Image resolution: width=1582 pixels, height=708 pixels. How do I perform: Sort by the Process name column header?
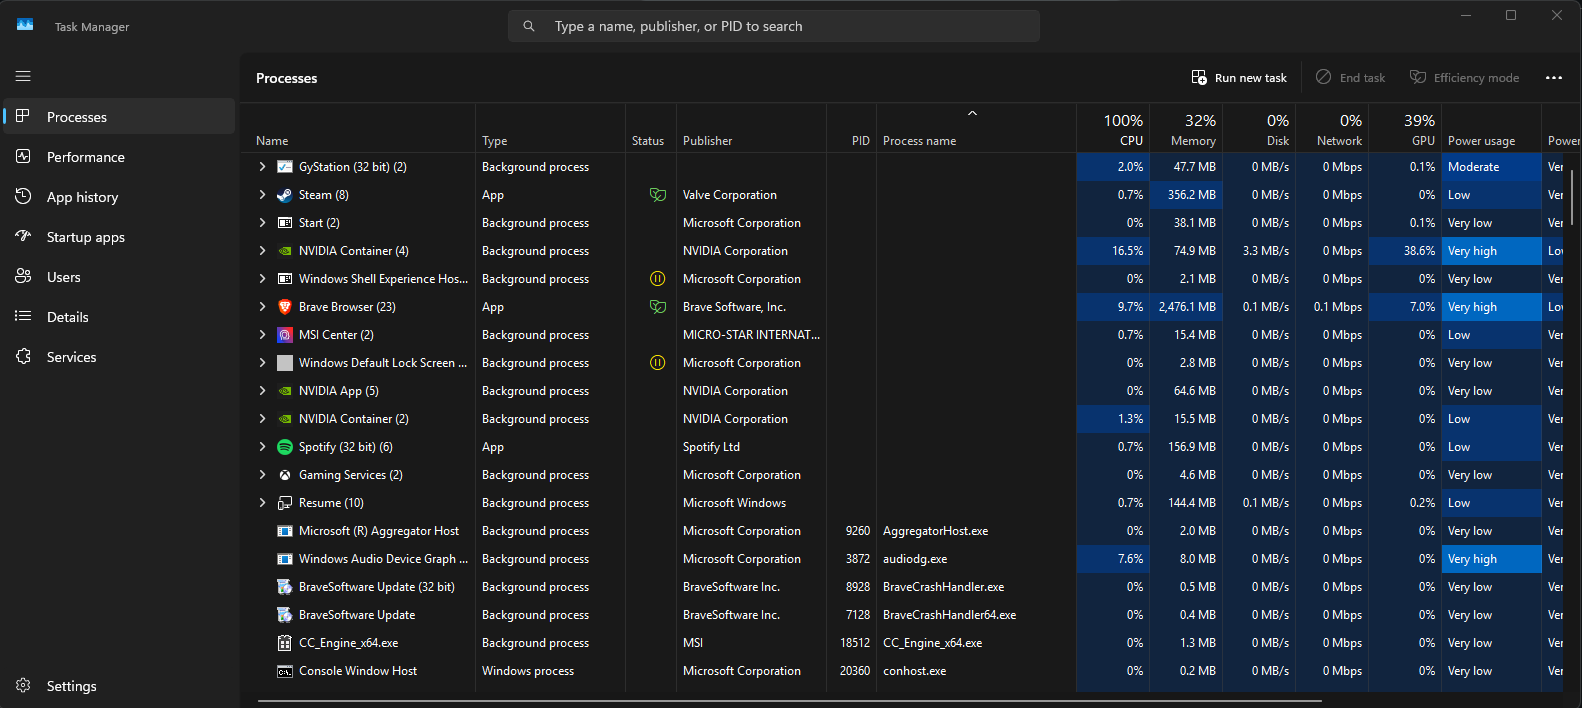(x=976, y=129)
